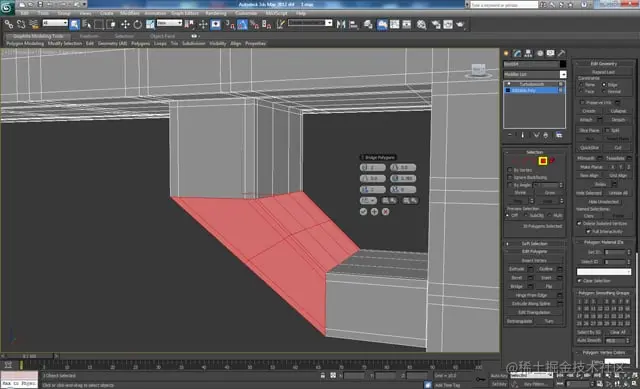Activate the Select and Scale tool
Viewport: 640px width, 389px height.
(x=150, y=24)
